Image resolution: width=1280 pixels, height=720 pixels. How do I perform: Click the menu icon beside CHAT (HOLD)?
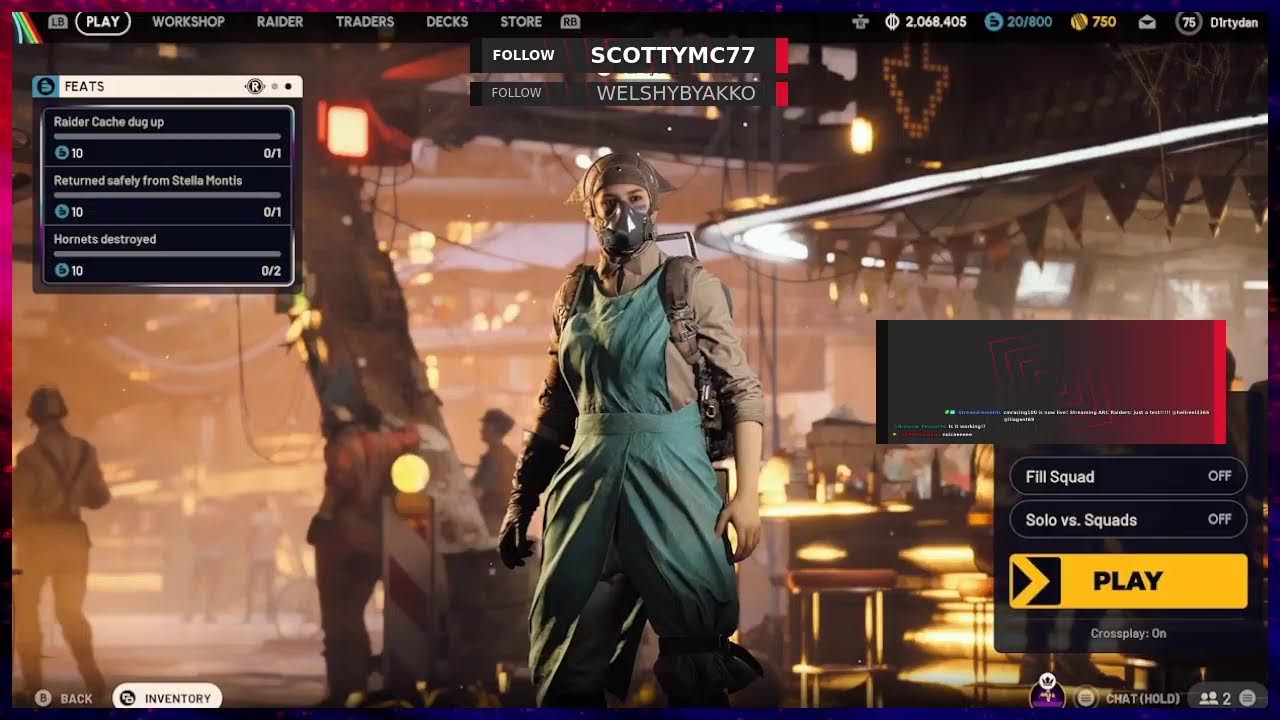(x=1085, y=698)
